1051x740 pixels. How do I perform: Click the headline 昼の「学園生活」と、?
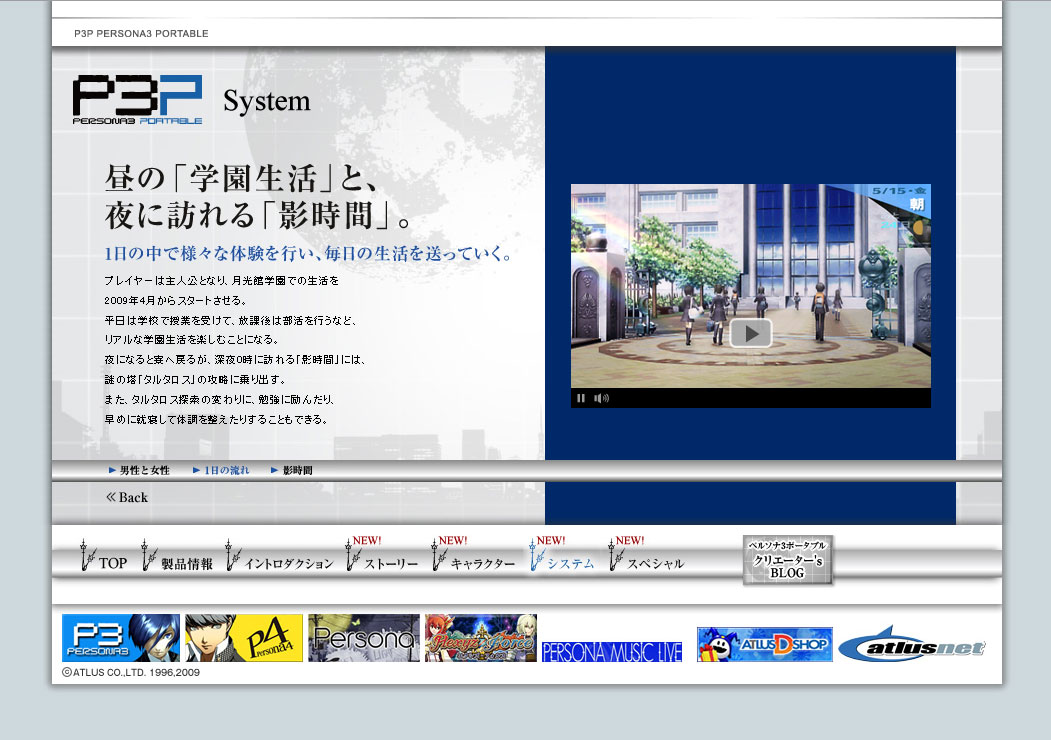242,178
